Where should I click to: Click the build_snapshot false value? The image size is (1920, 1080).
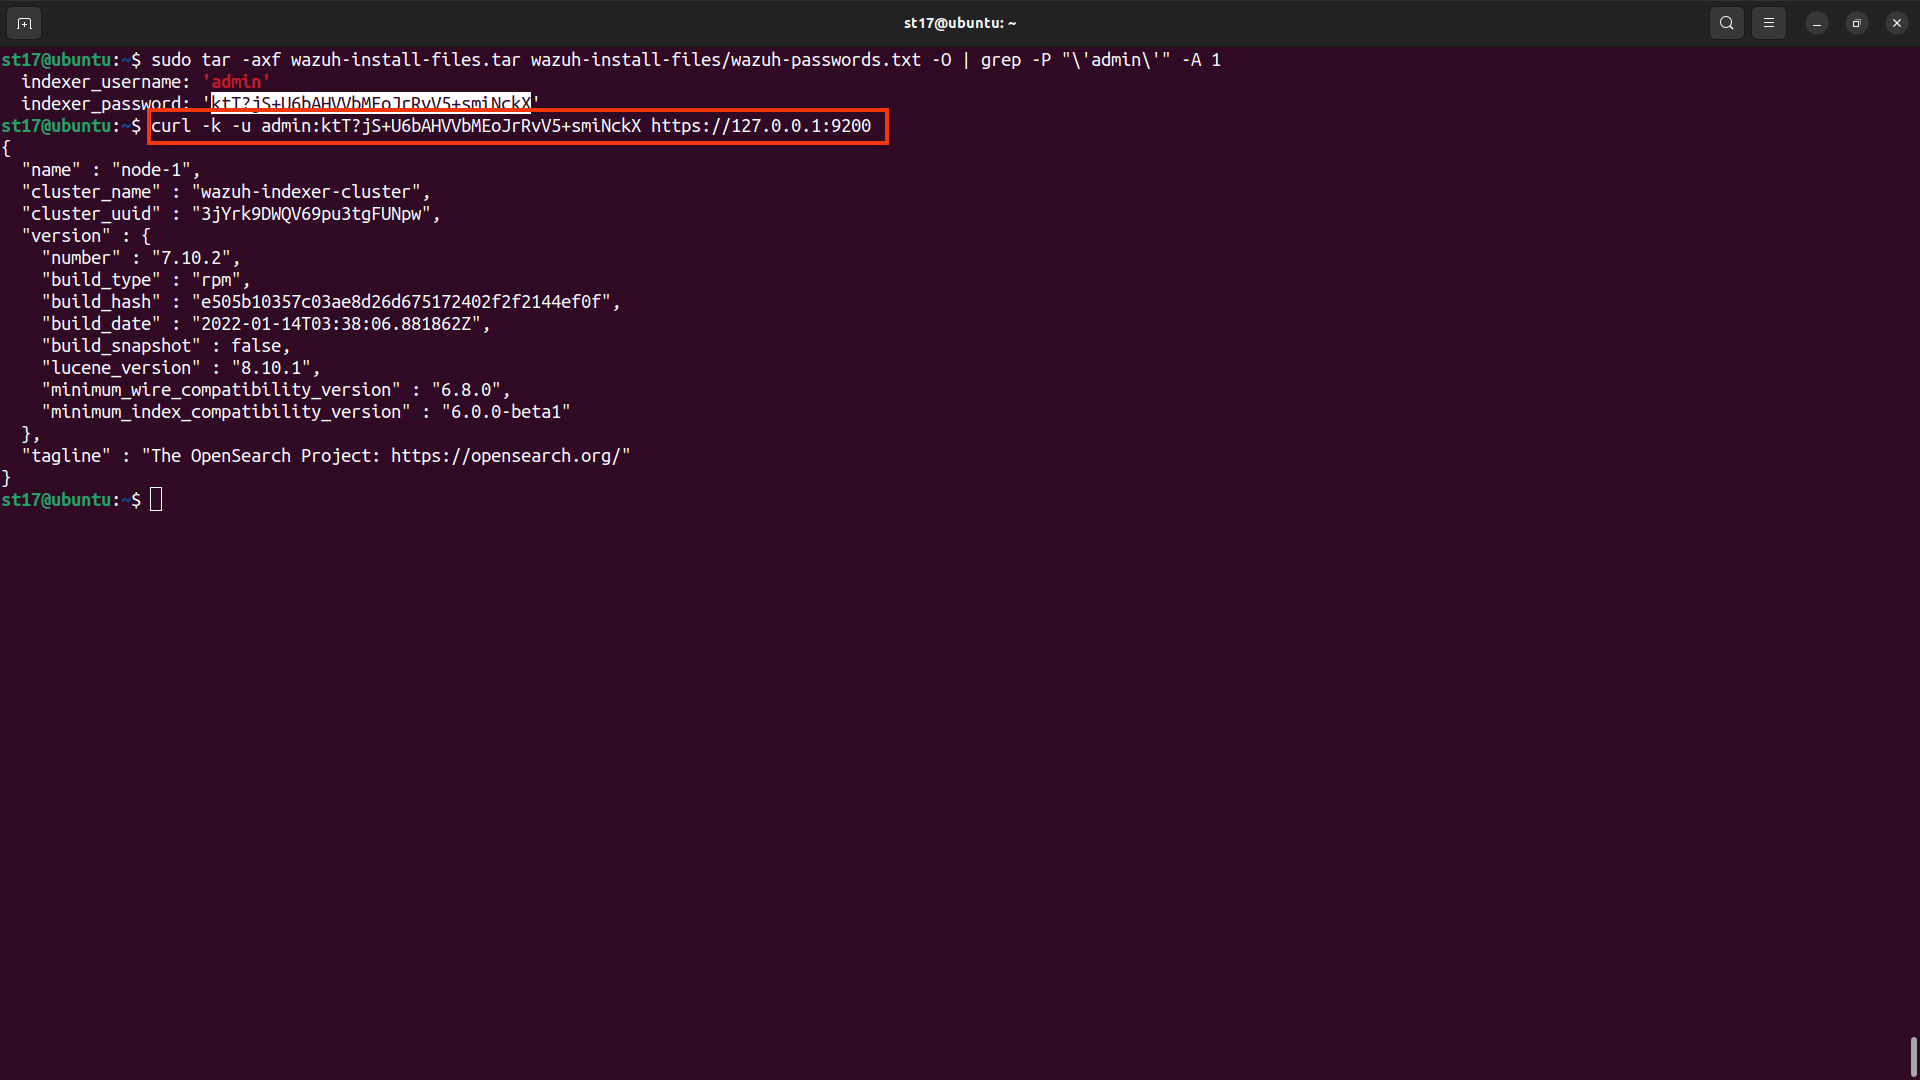click(256, 346)
